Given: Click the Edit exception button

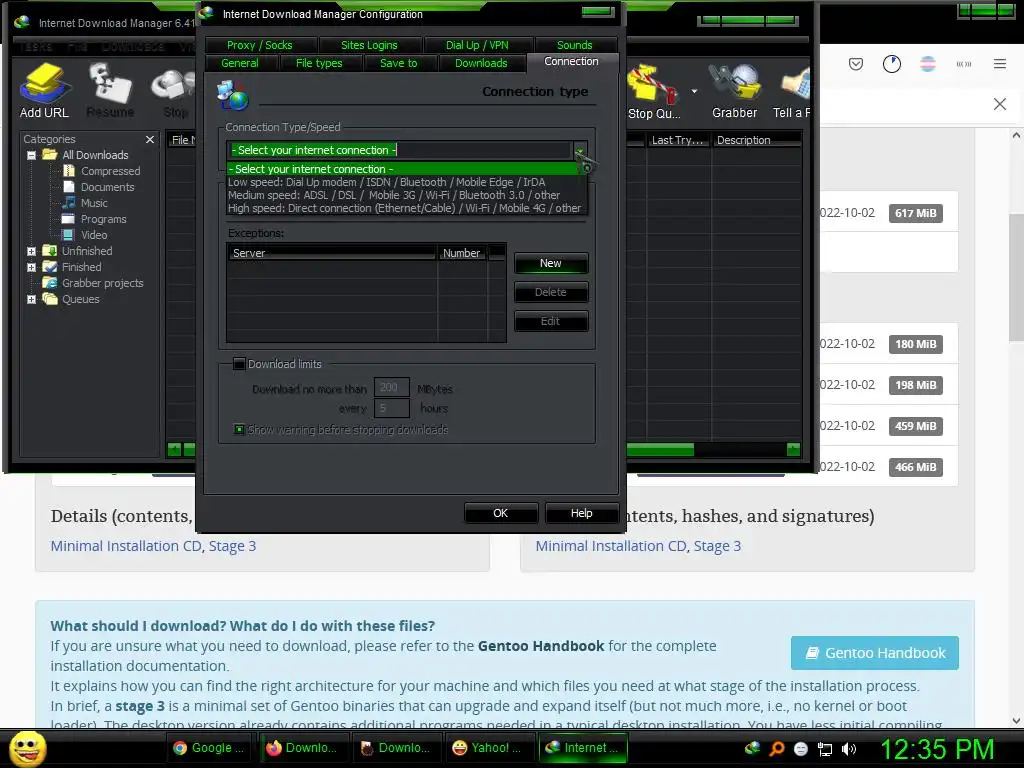Looking at the screenshot, I should tap(551, 321).
